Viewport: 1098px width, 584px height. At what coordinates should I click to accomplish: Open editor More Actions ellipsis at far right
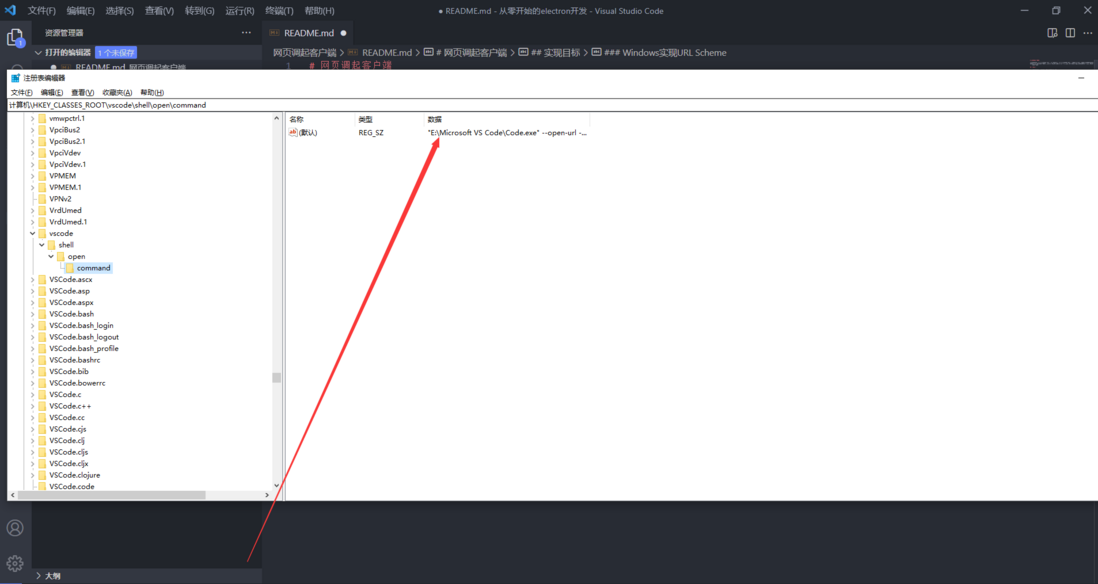[x=1087, y=33]
